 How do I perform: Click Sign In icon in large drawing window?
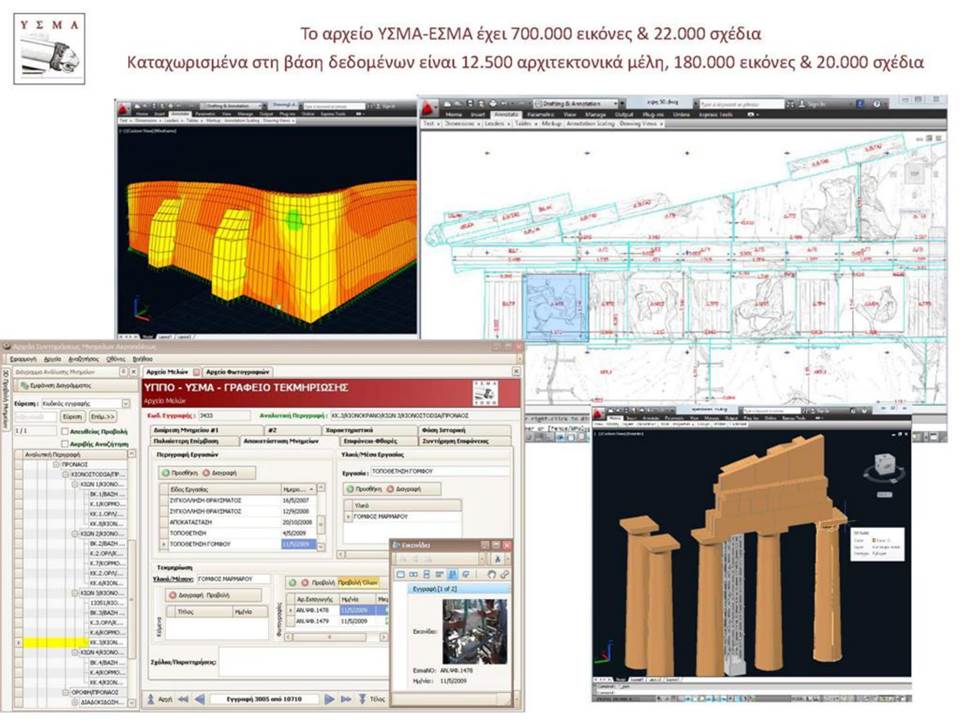[801, 105]
